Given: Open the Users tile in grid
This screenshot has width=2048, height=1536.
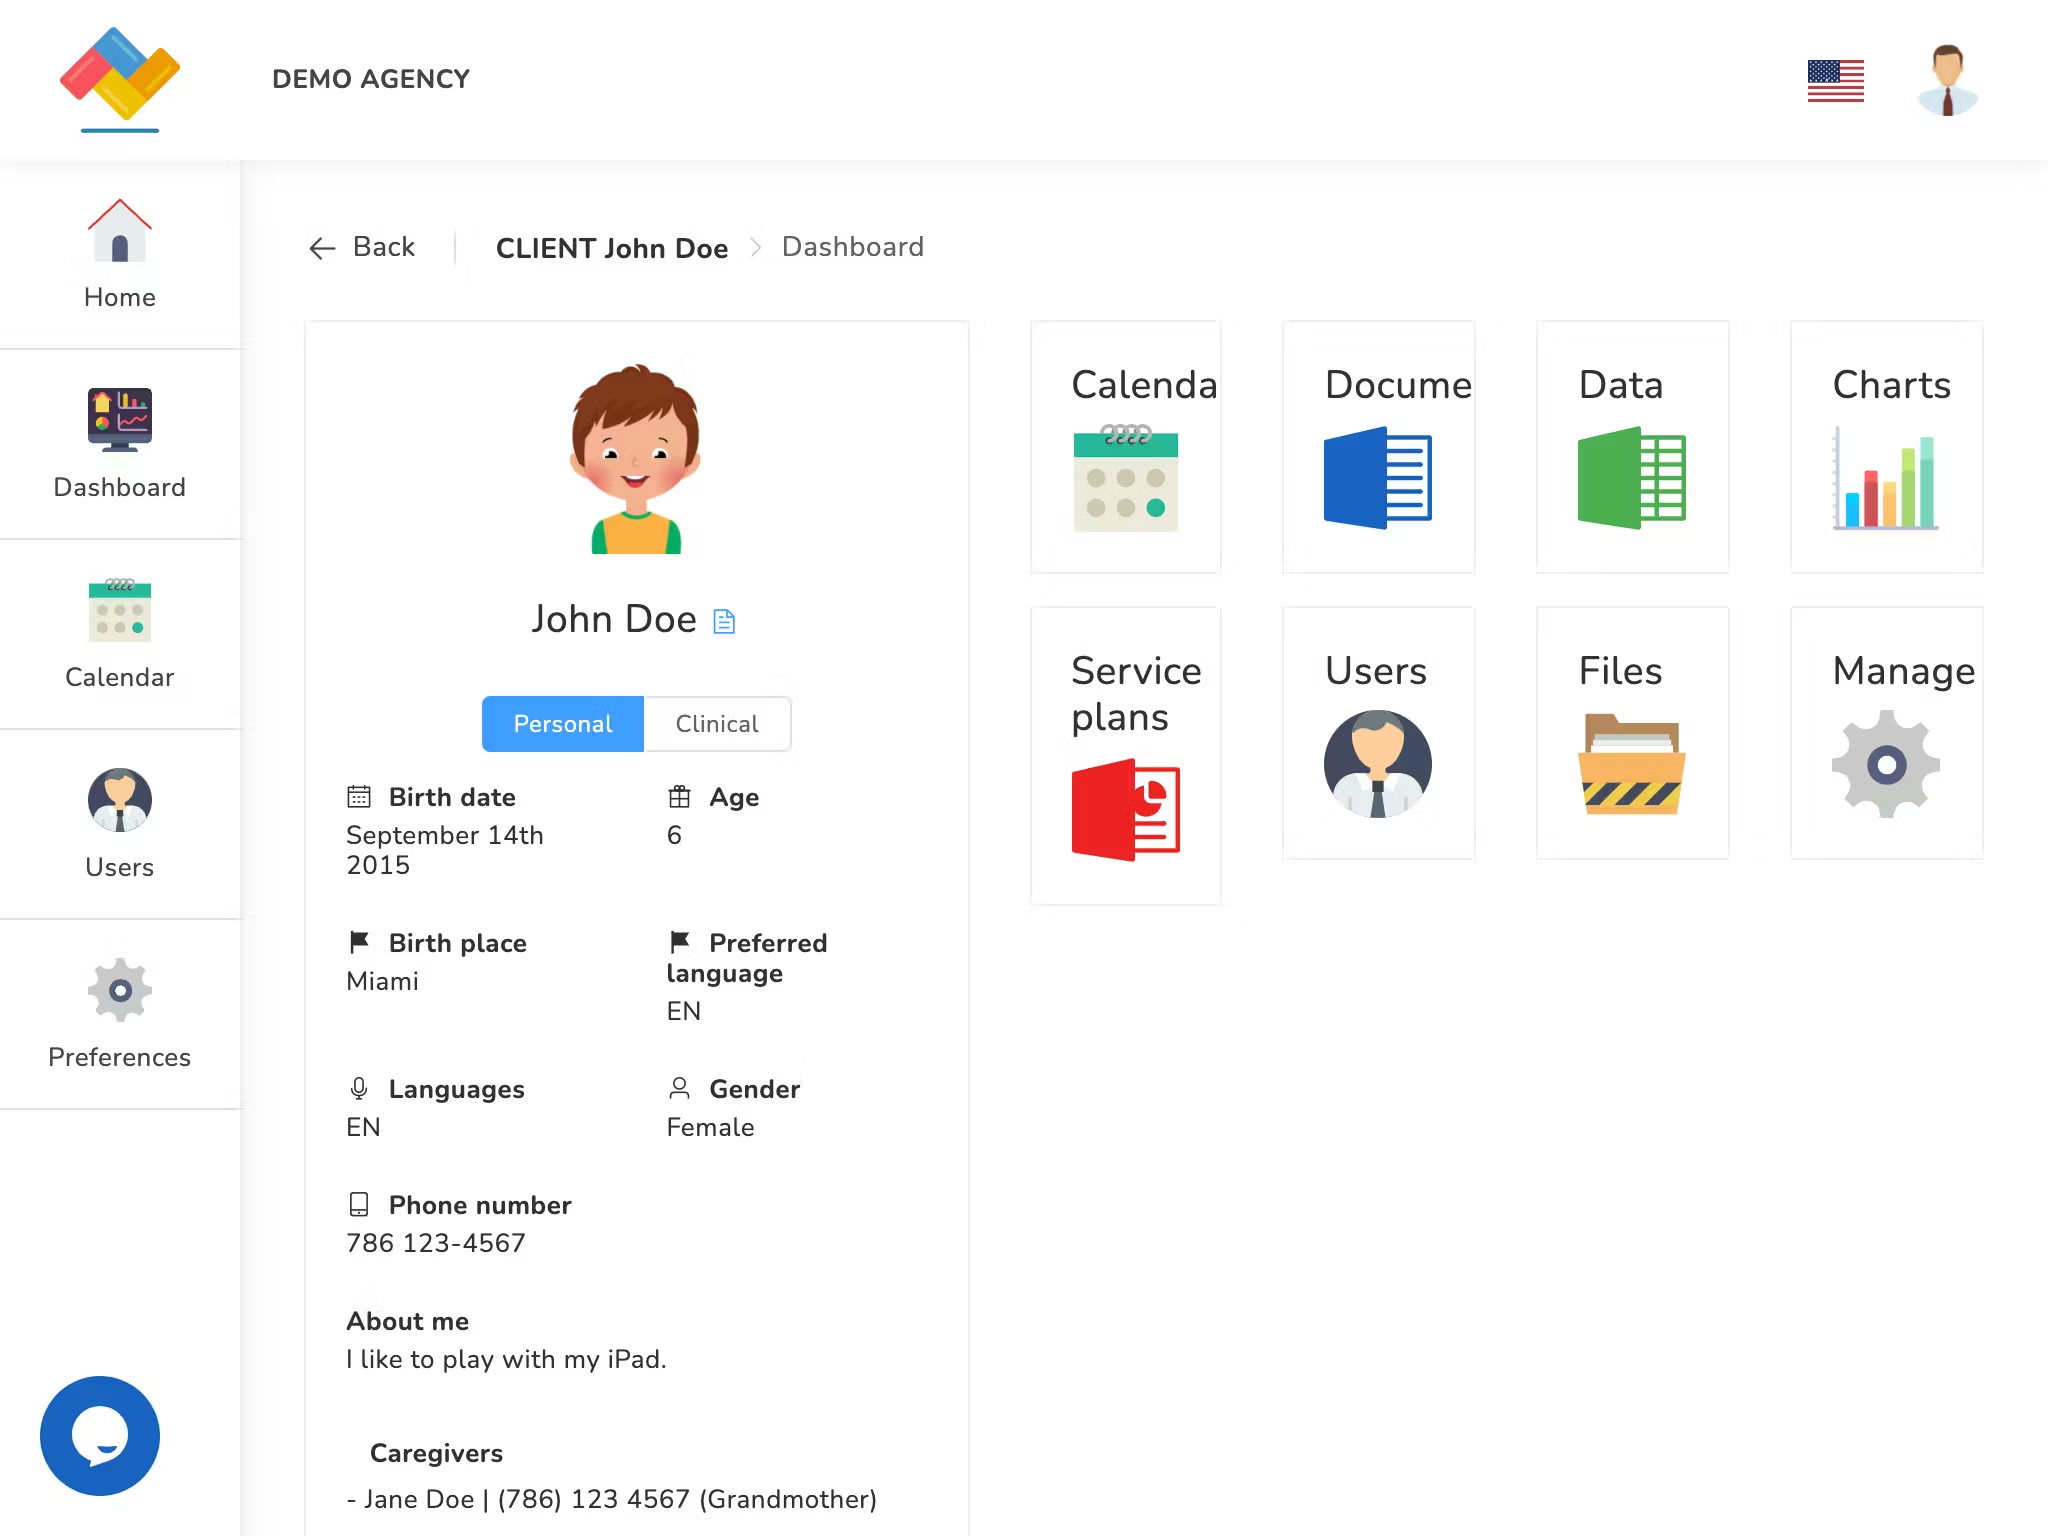Looking at the screenshot, I should (1378, 733).
